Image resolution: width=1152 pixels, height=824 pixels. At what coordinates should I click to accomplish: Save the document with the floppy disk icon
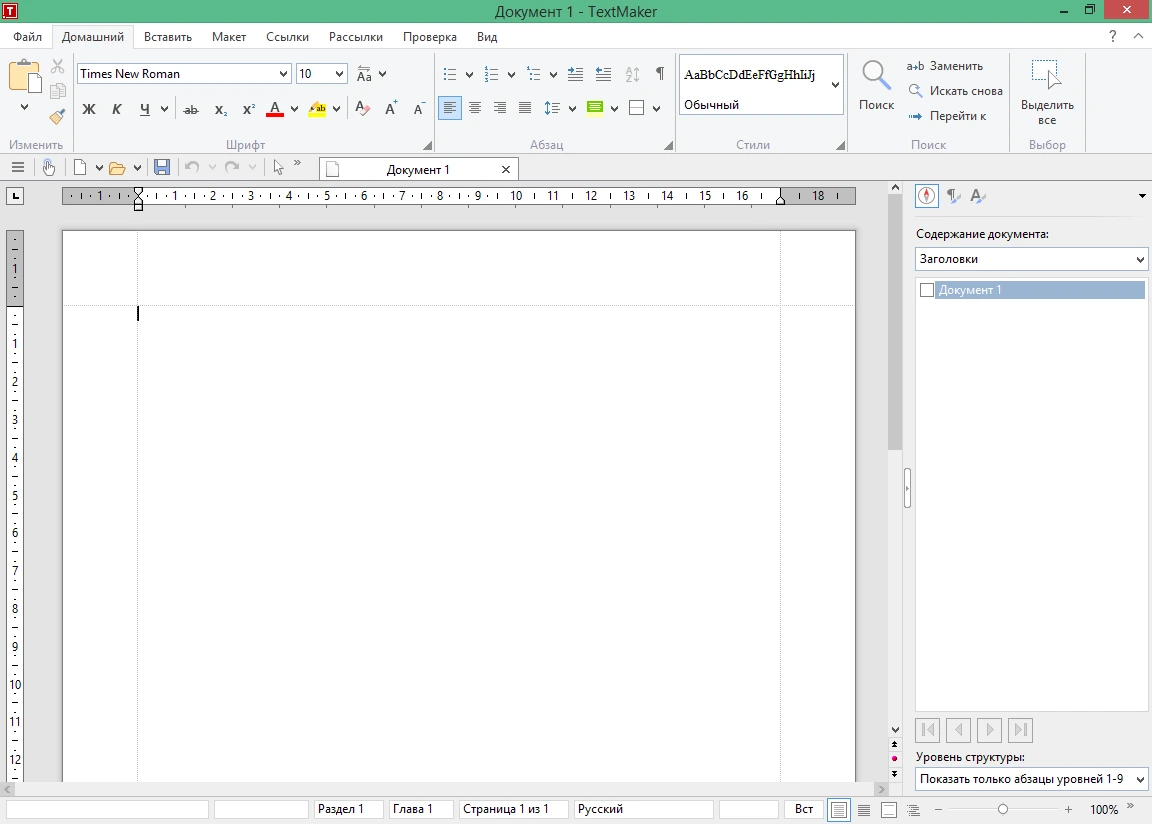click(162, 167)
